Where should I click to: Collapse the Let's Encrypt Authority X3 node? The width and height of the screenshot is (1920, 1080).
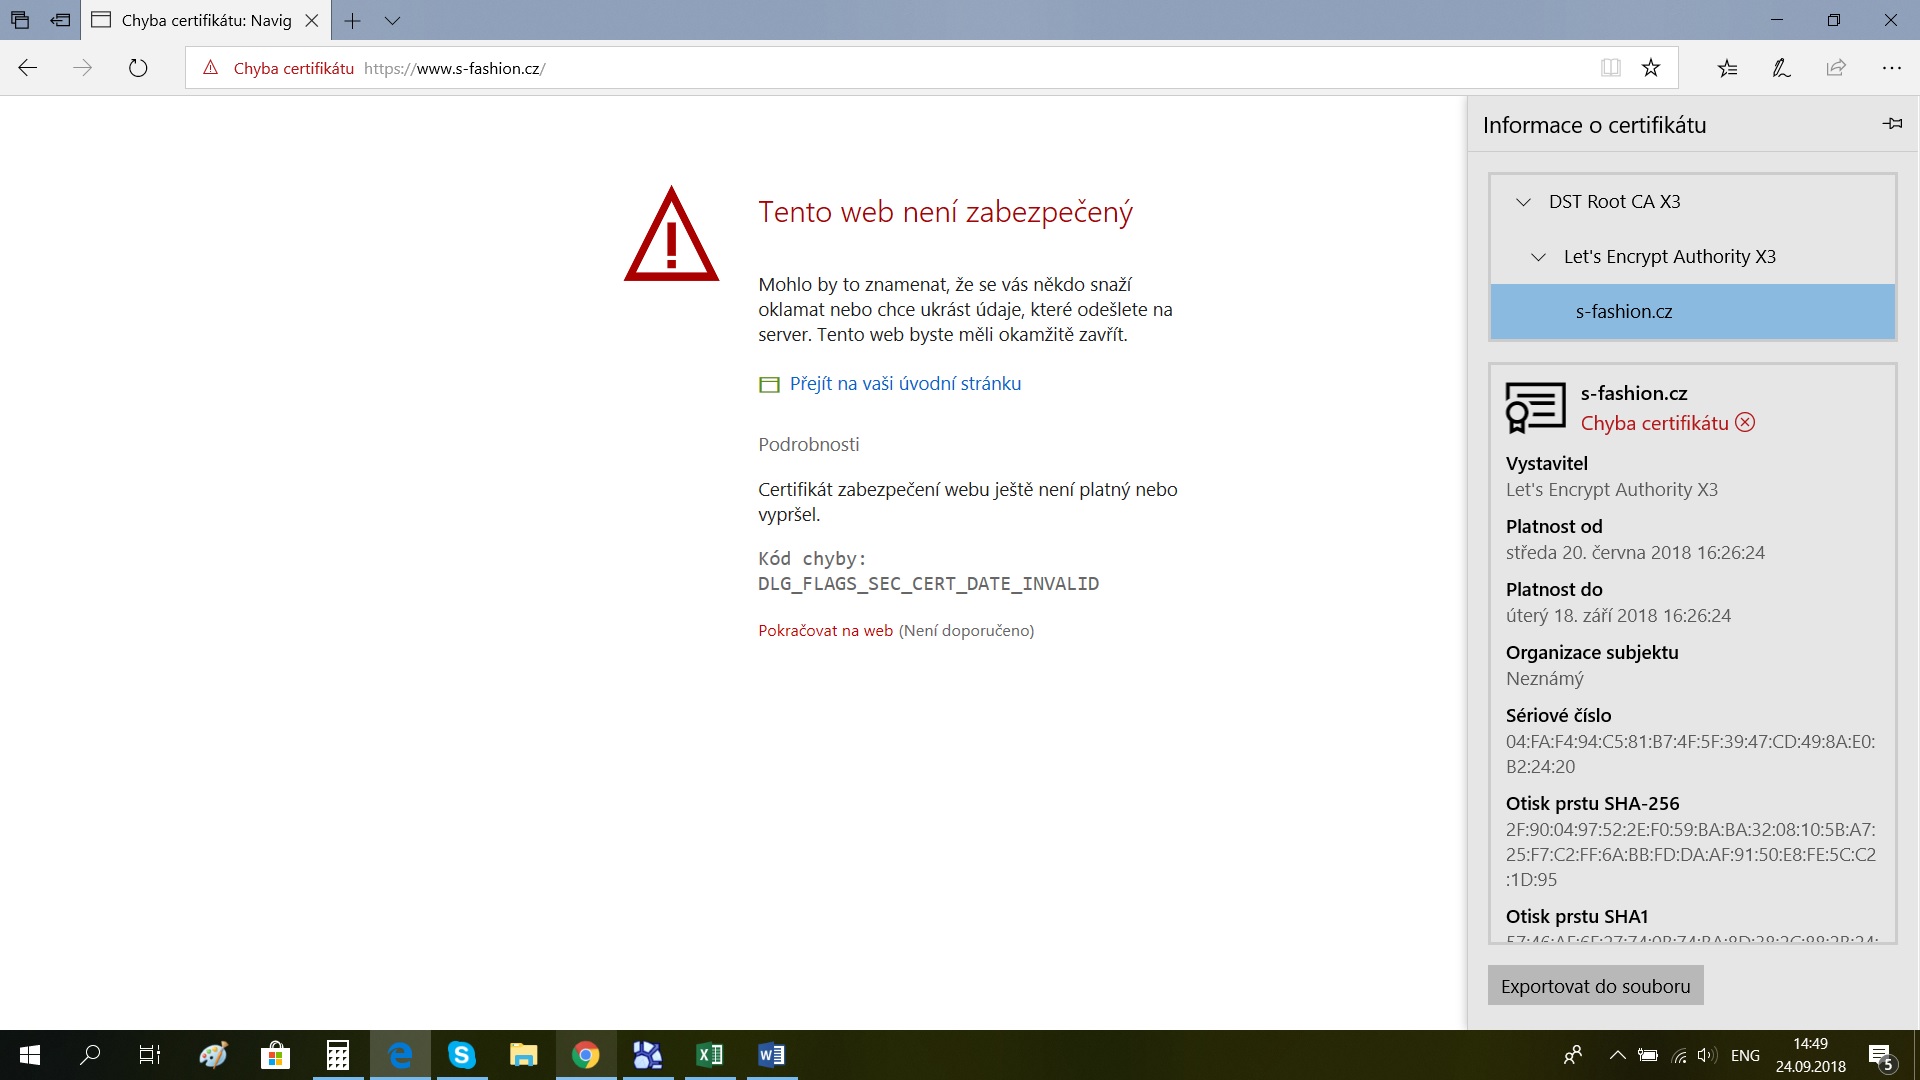click(1538, 257)
